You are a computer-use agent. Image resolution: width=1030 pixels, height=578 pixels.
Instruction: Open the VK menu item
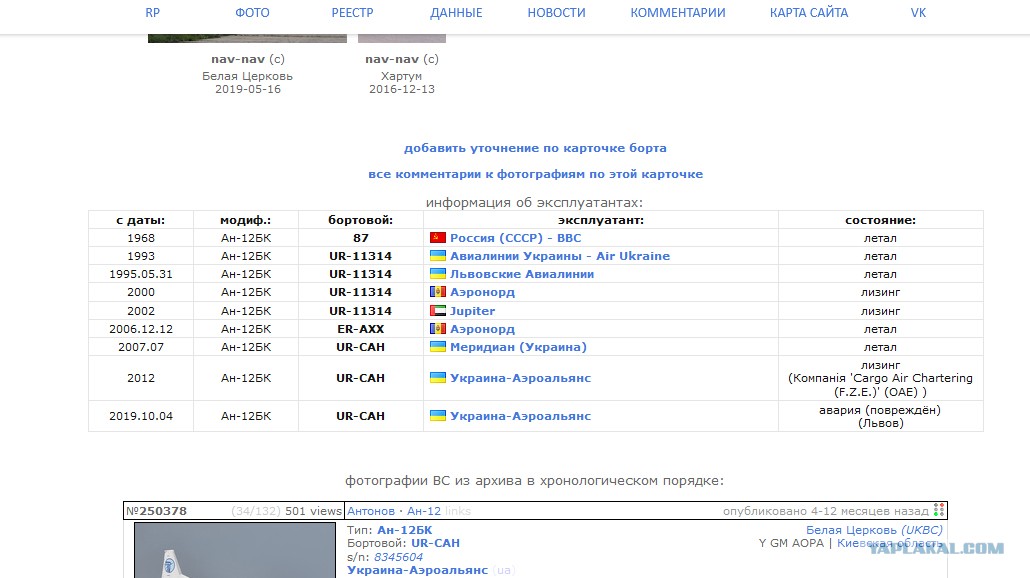click(918, 12)
